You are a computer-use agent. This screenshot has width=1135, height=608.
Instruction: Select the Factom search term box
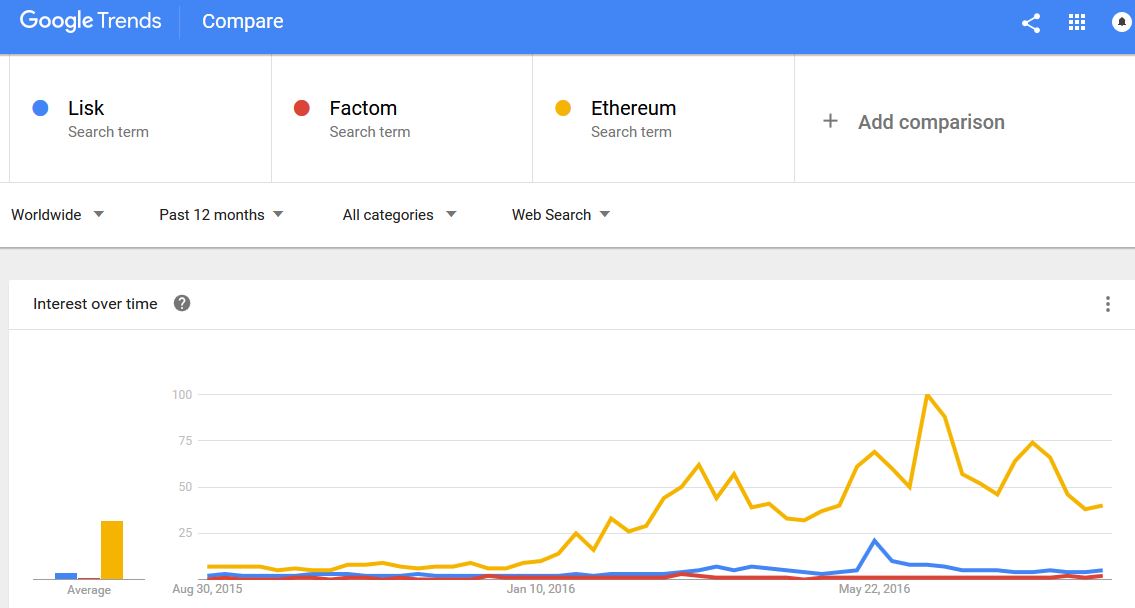coord(402,119)
